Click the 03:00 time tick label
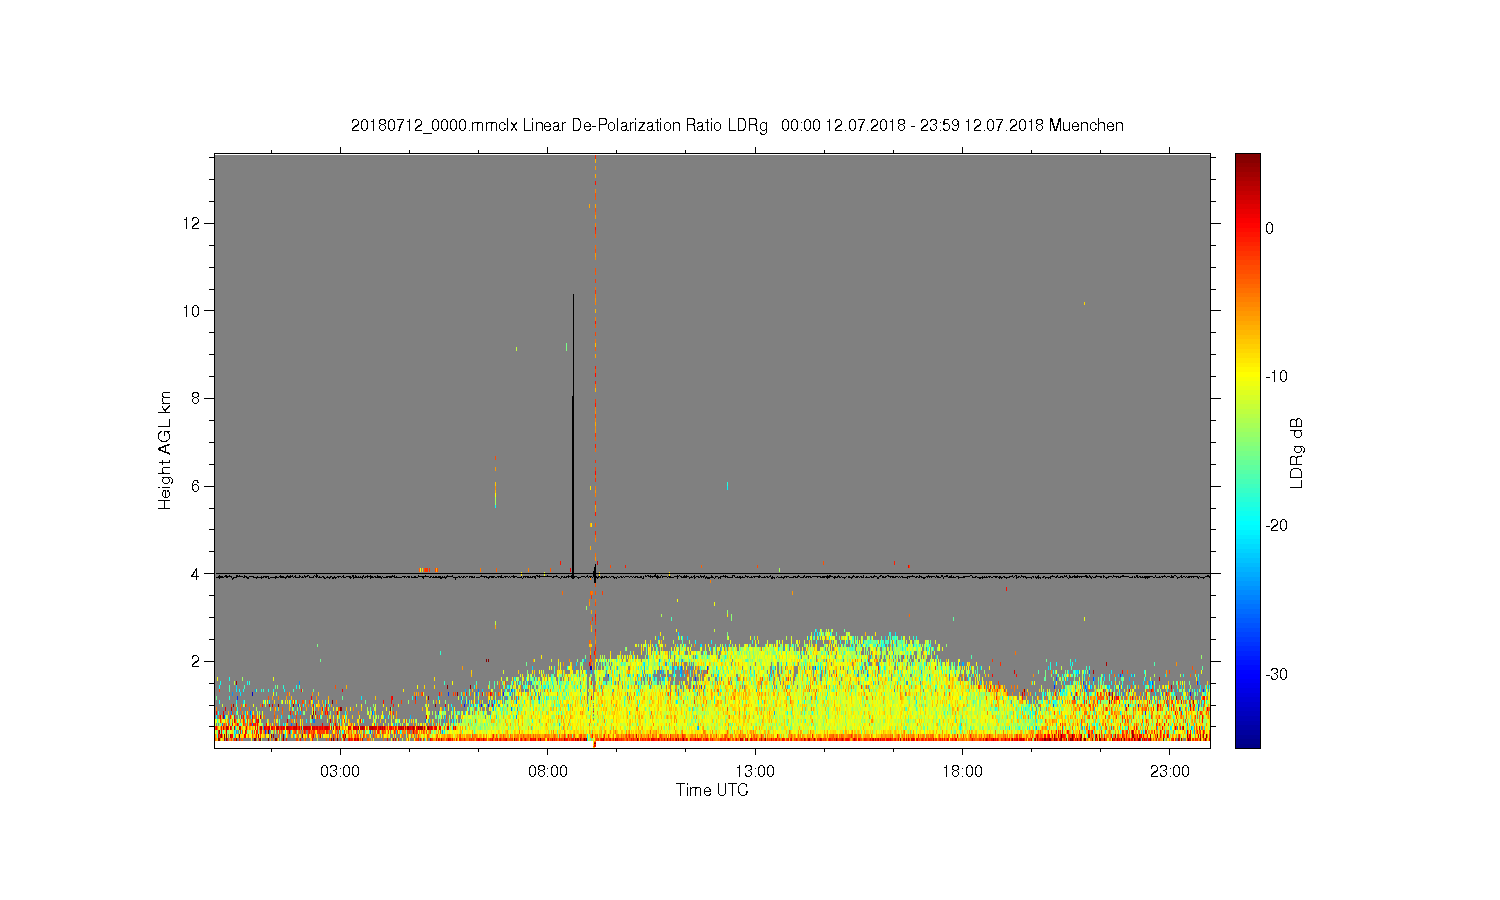This screenshot has width=1500, height=900. click(x=340, y=772)
